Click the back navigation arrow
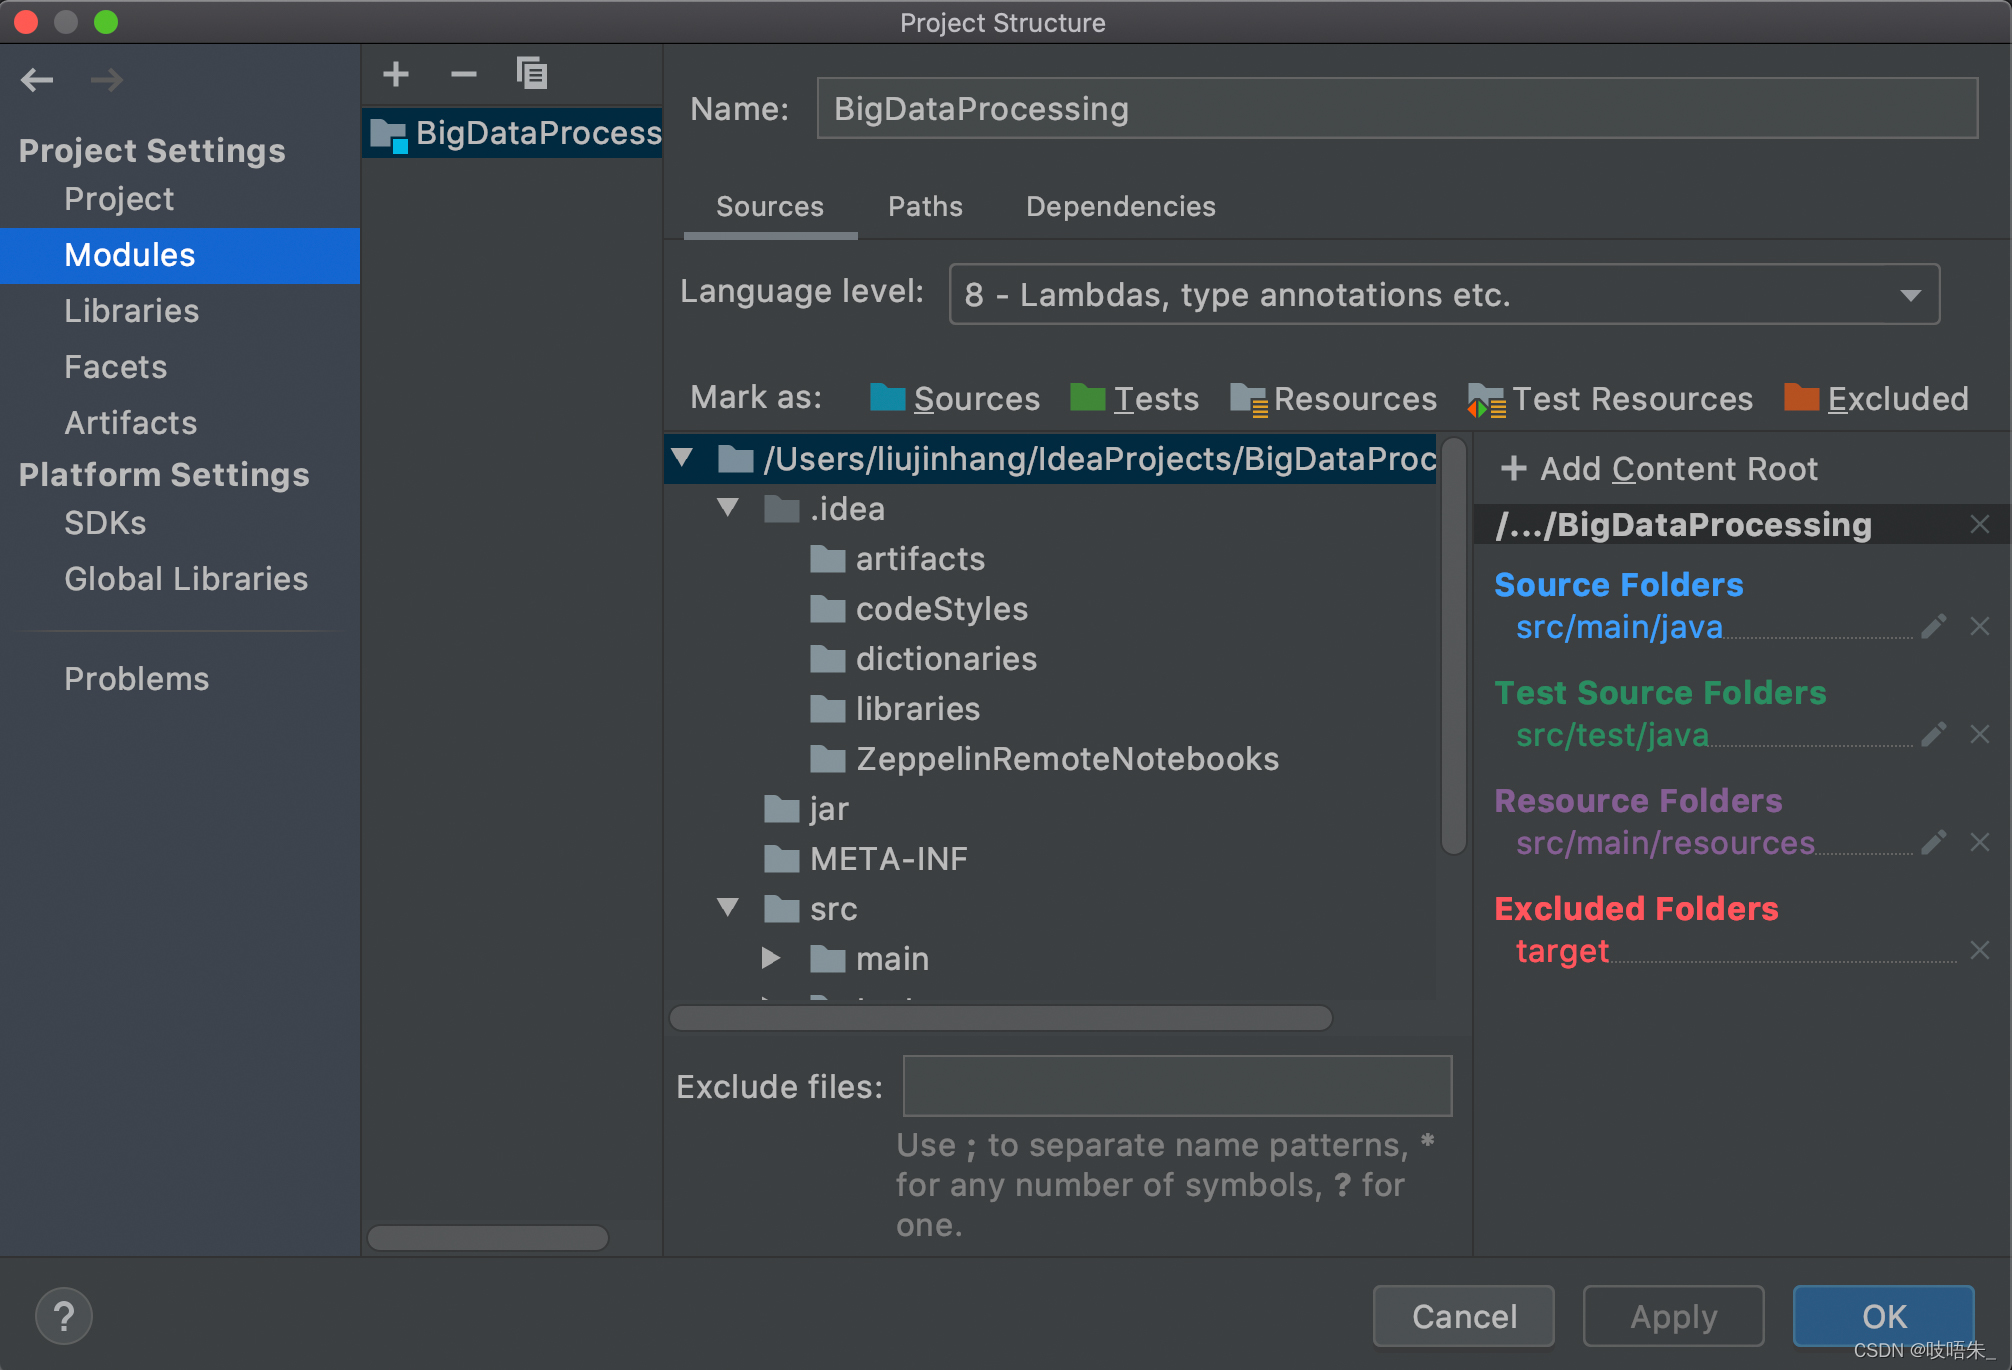This screenshot has height=1370, width=2012. click(37, 80)
